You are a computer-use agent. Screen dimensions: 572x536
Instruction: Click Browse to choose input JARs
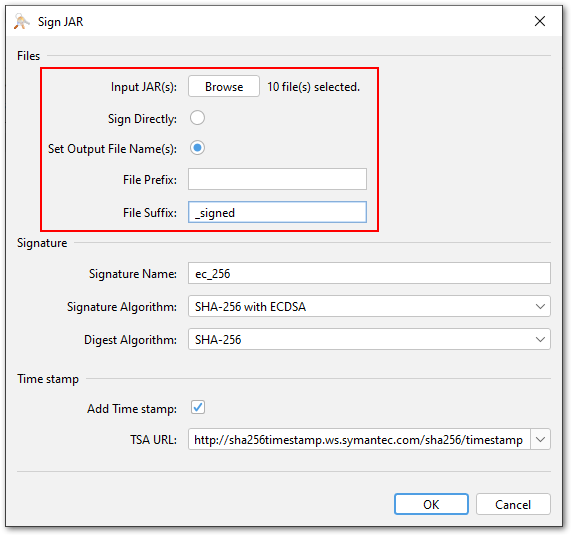click(x=224, y=86)
